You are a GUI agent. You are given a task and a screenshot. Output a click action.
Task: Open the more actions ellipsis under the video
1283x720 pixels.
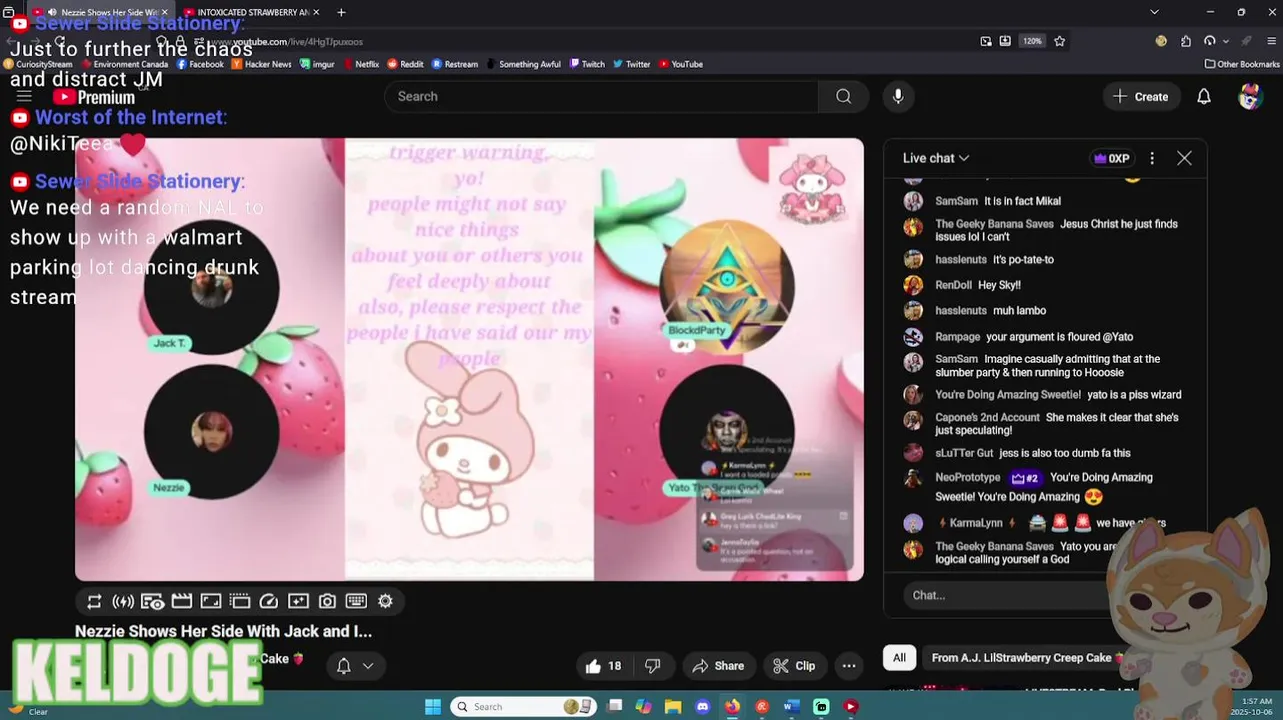[x=849, y=666]
